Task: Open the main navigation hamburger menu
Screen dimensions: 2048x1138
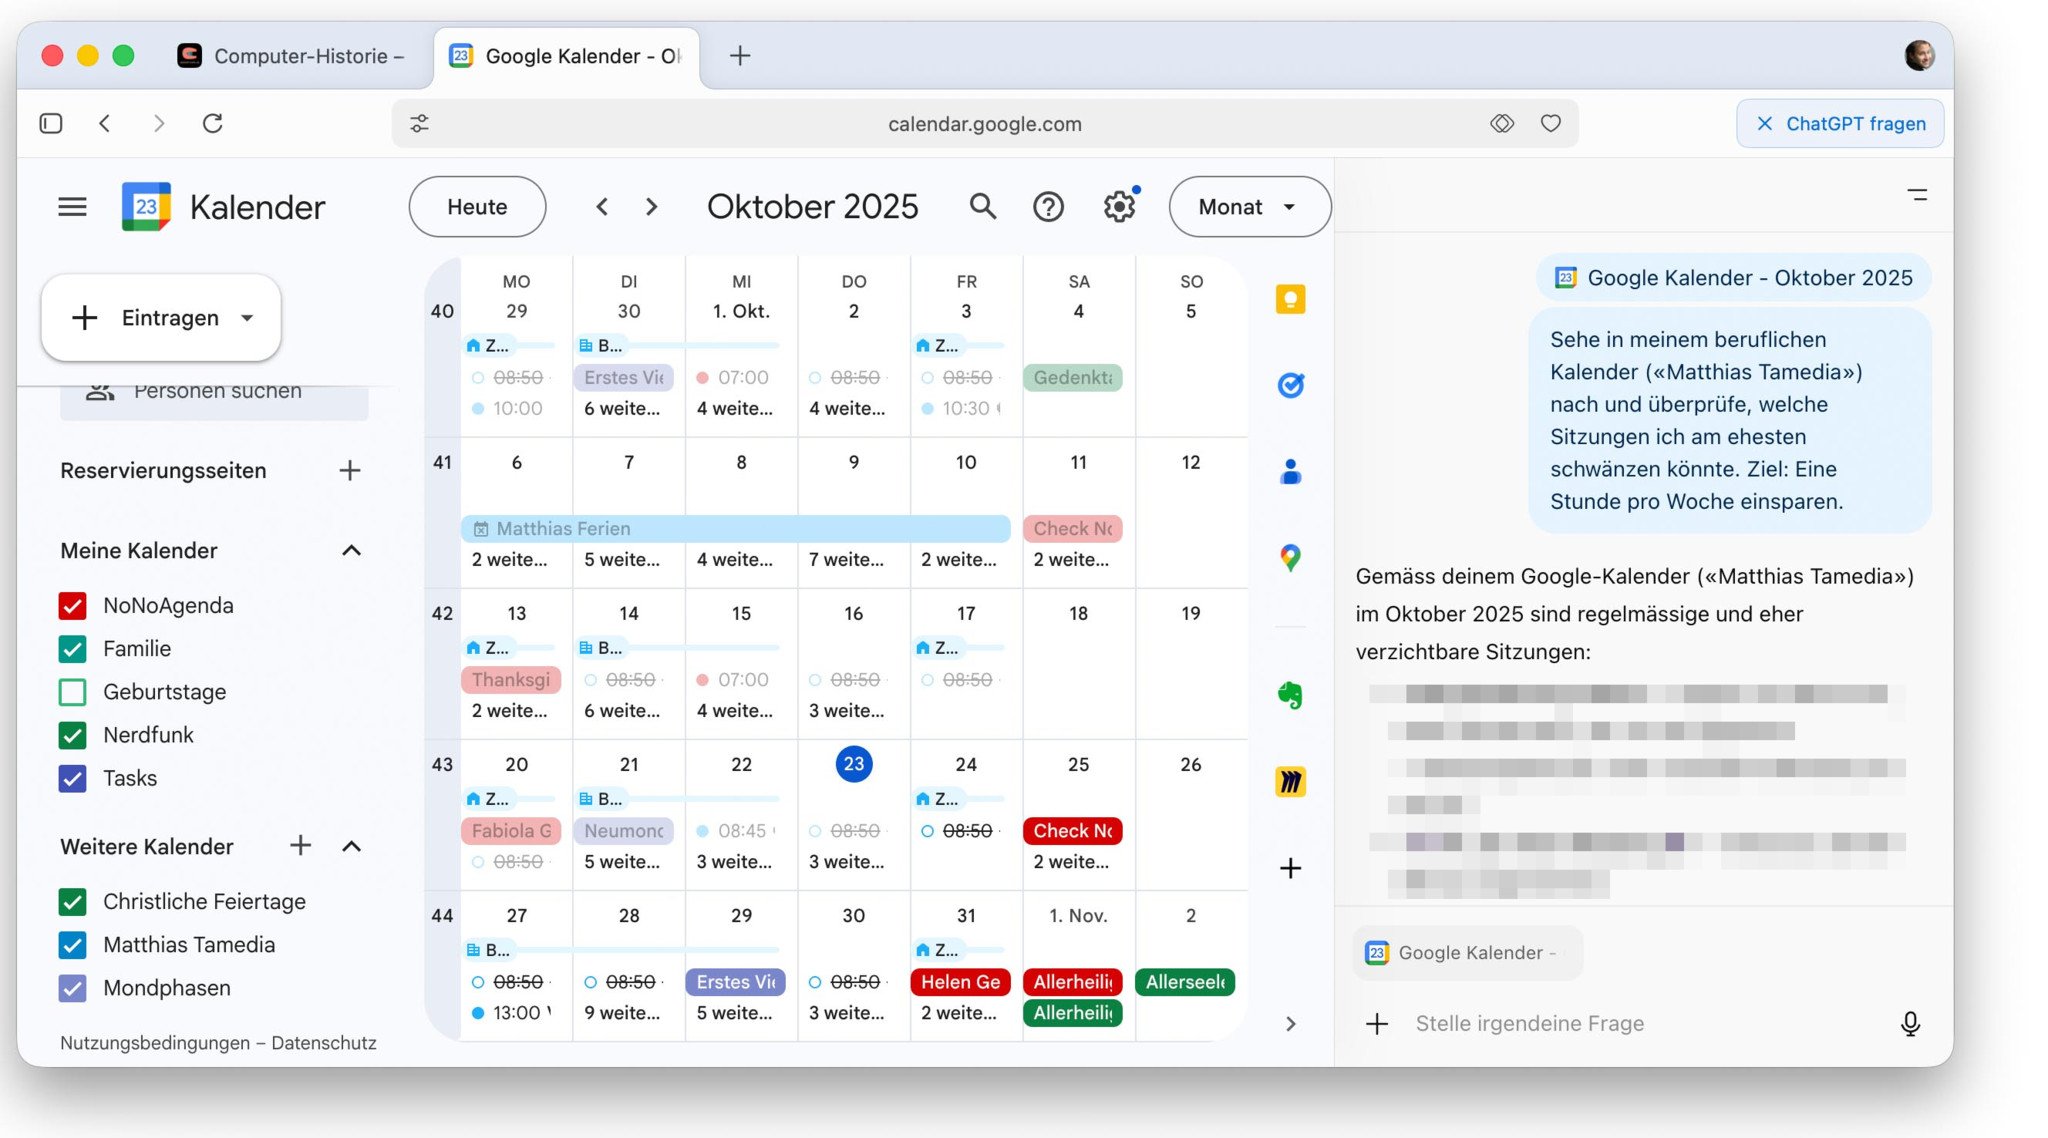Action: pos(71,206)
